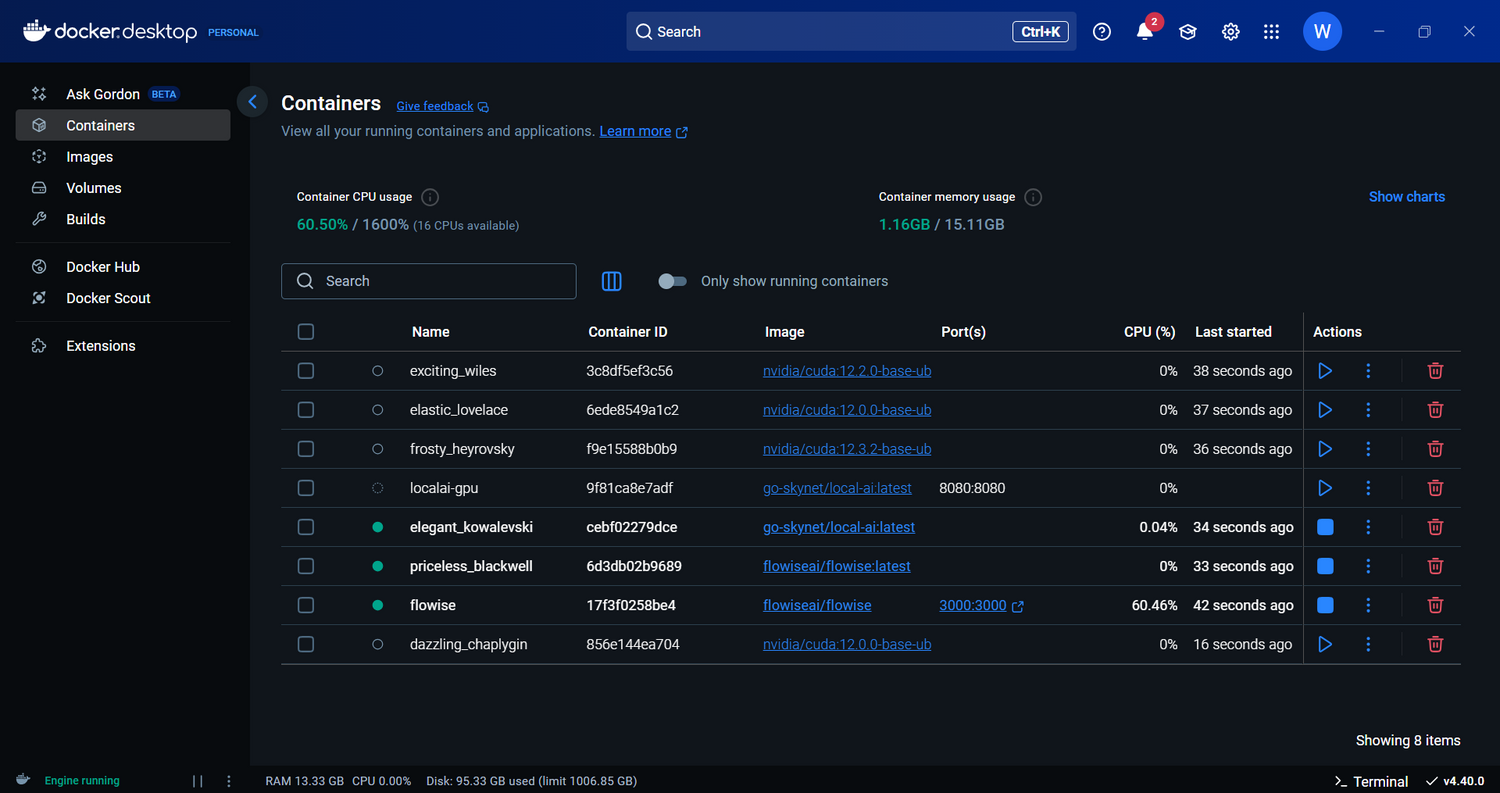Stop the flowise container
1500x793 pixels.
pos(1325,605)
